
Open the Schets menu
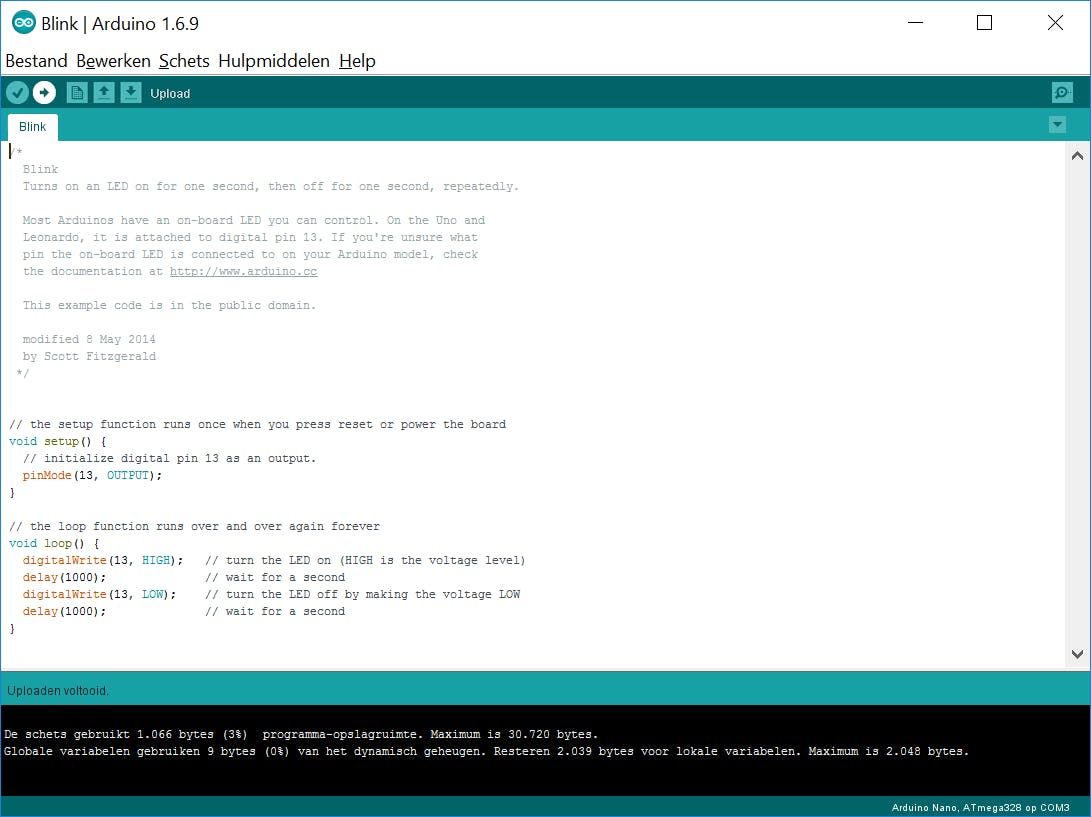coord(184,61)
